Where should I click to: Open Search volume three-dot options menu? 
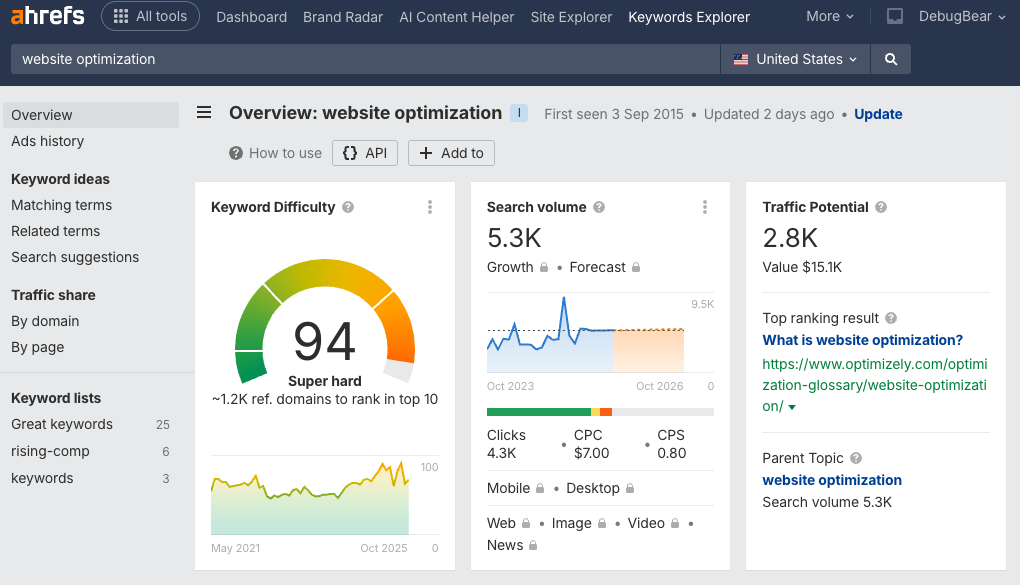pyautogui.click(x=705, y=207)
